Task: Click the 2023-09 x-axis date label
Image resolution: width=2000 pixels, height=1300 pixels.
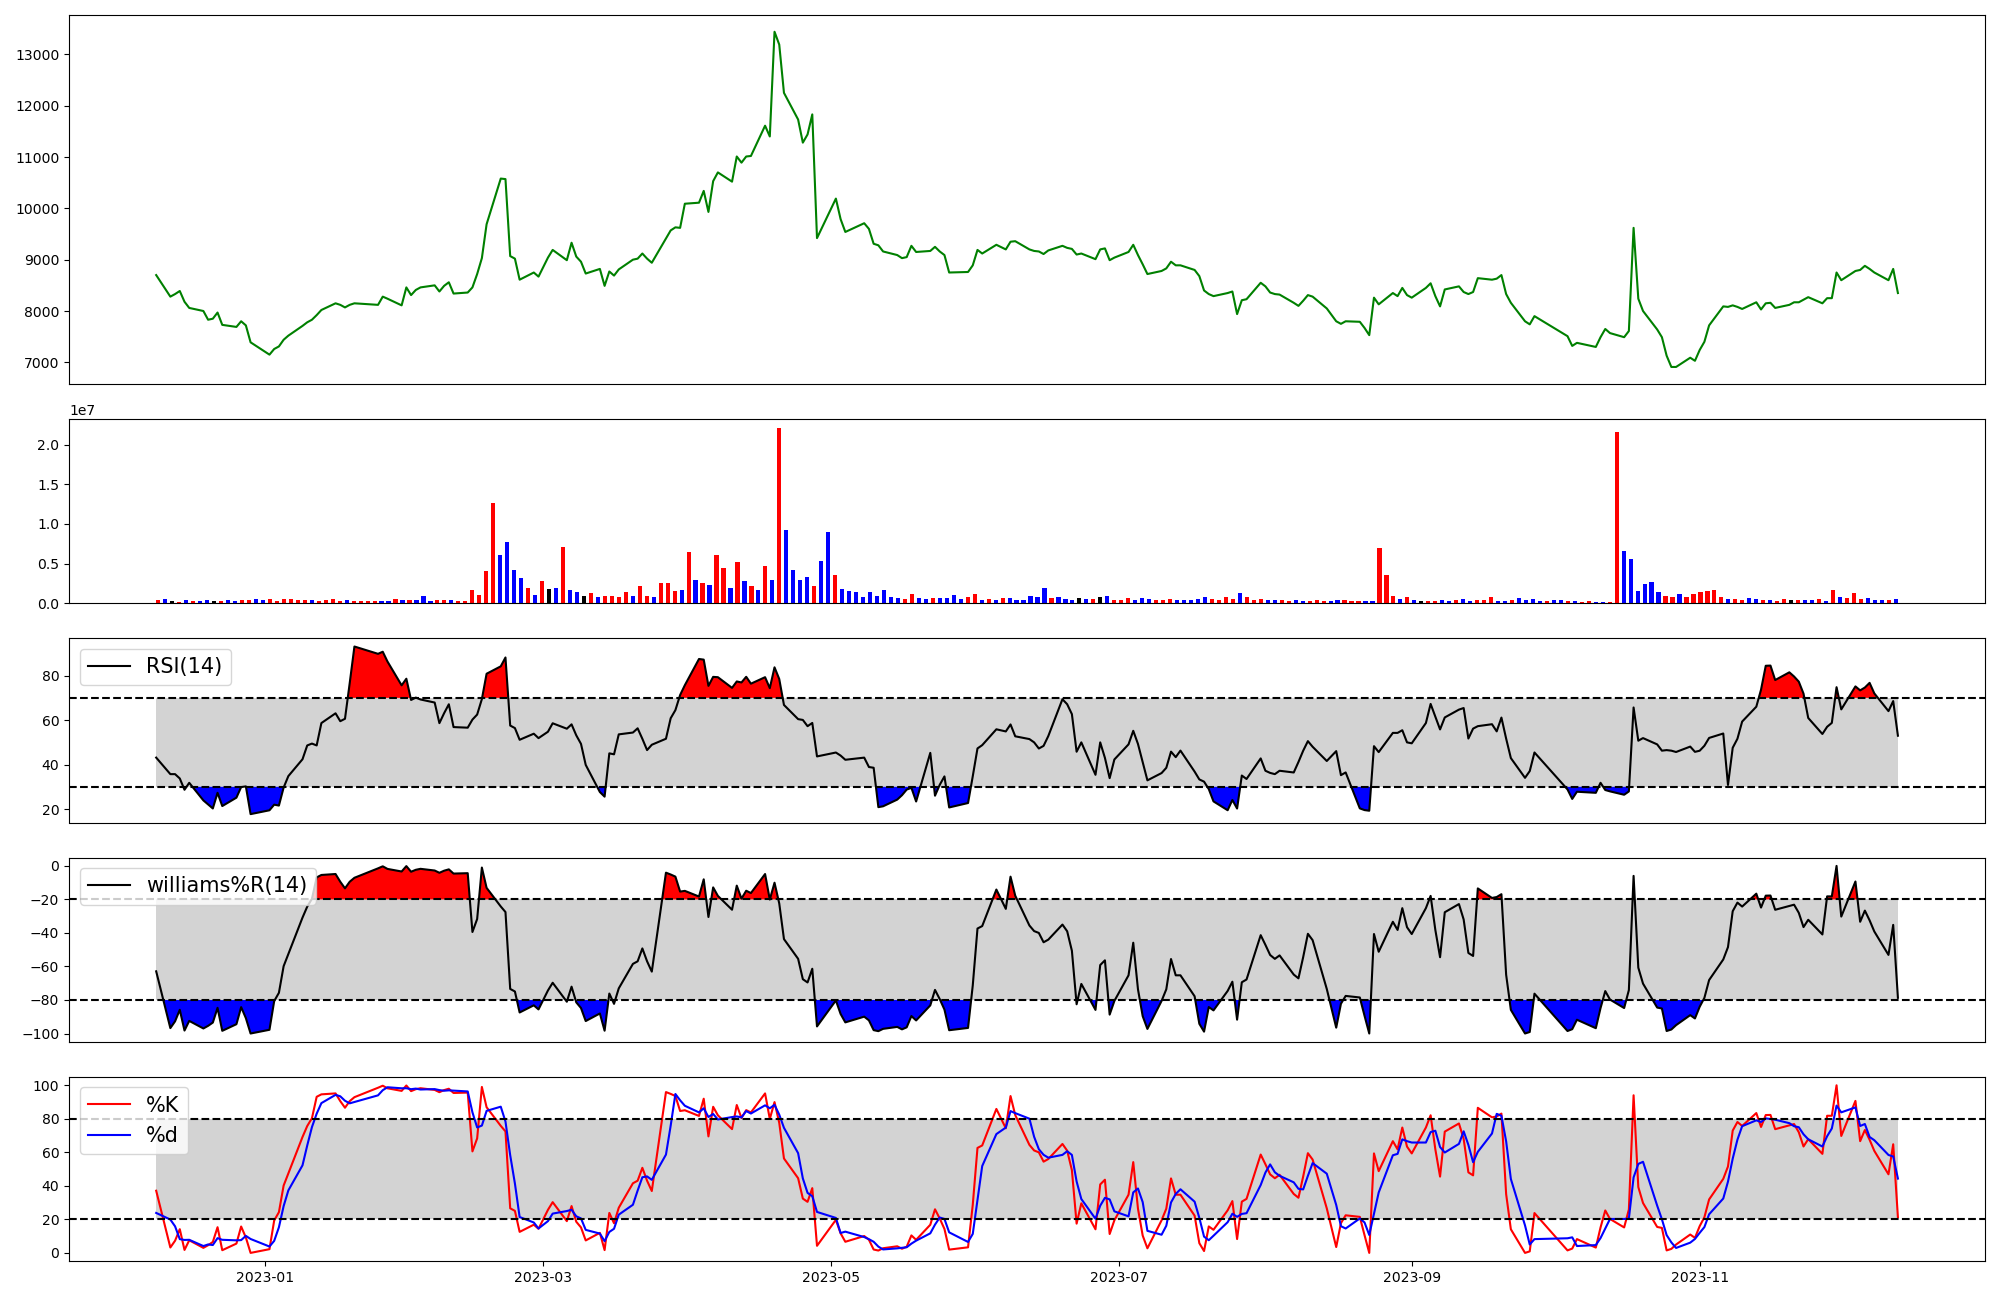Action: point(1412,1277)
